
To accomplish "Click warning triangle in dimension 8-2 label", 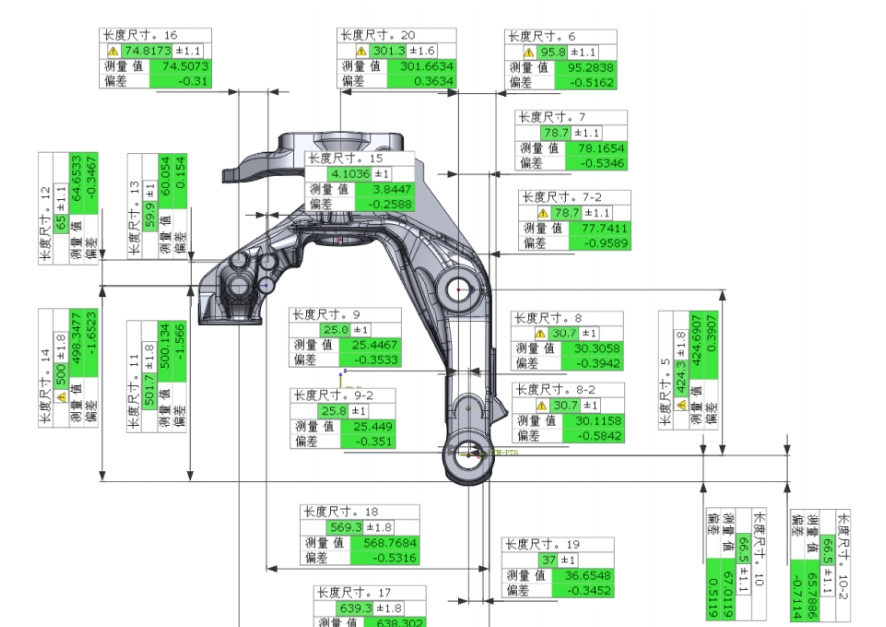I will (540, 405).
